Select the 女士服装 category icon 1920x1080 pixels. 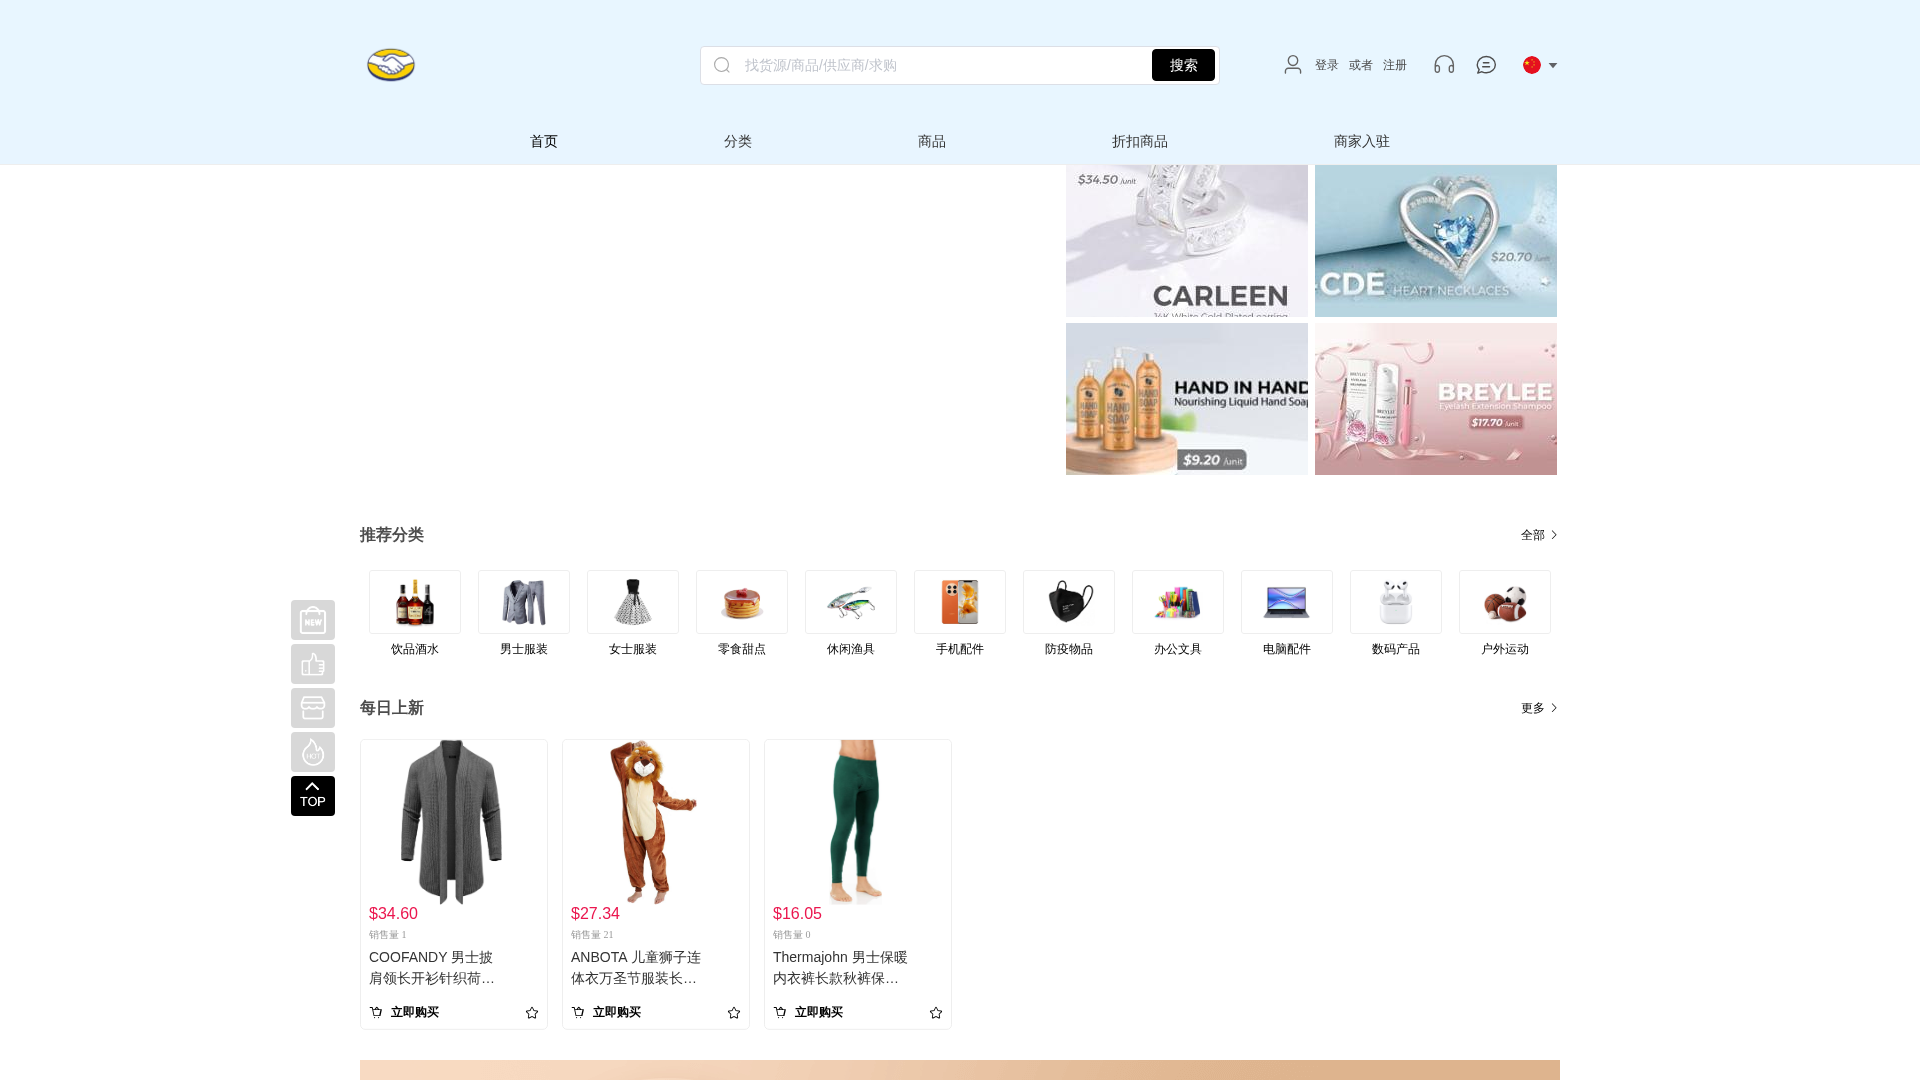633,602
